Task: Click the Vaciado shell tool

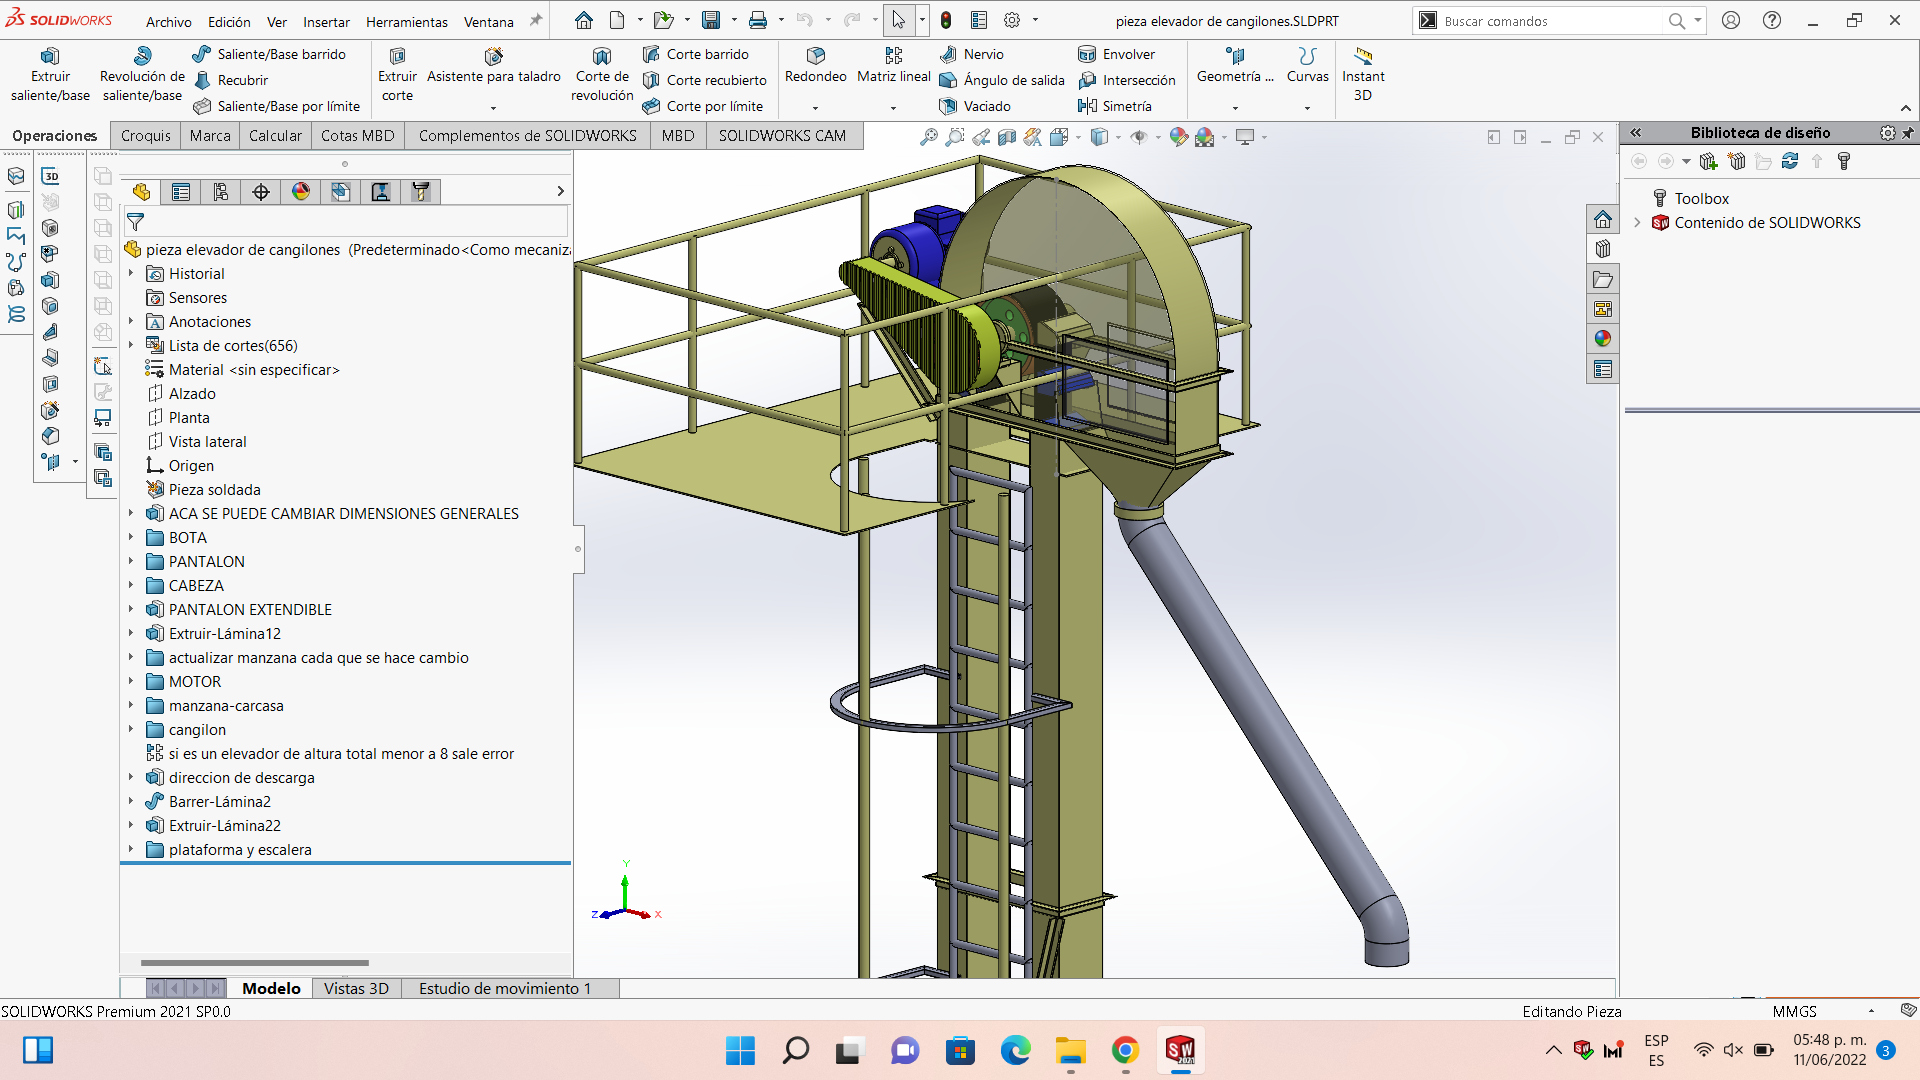Action: [974, 106]
